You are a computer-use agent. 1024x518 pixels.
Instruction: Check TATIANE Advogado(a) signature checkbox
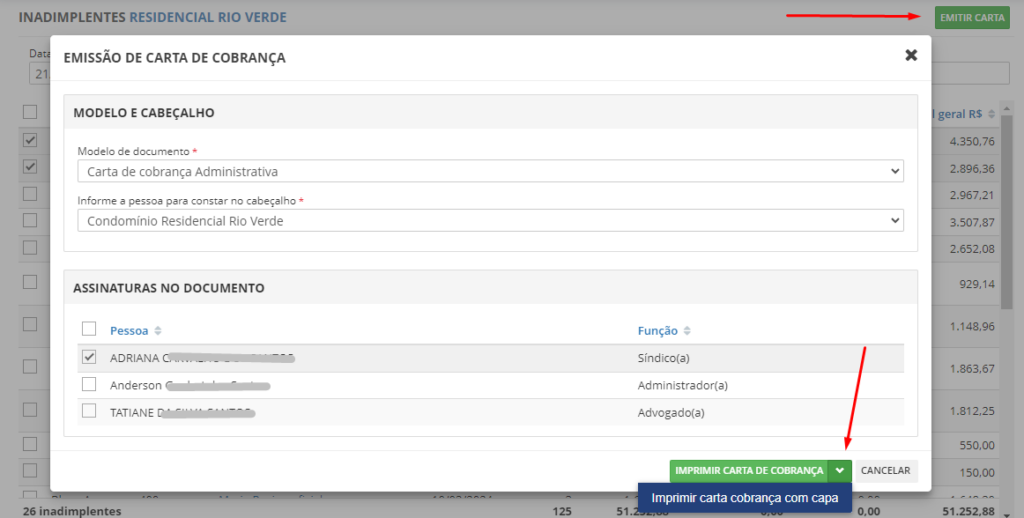click(89, 411)
